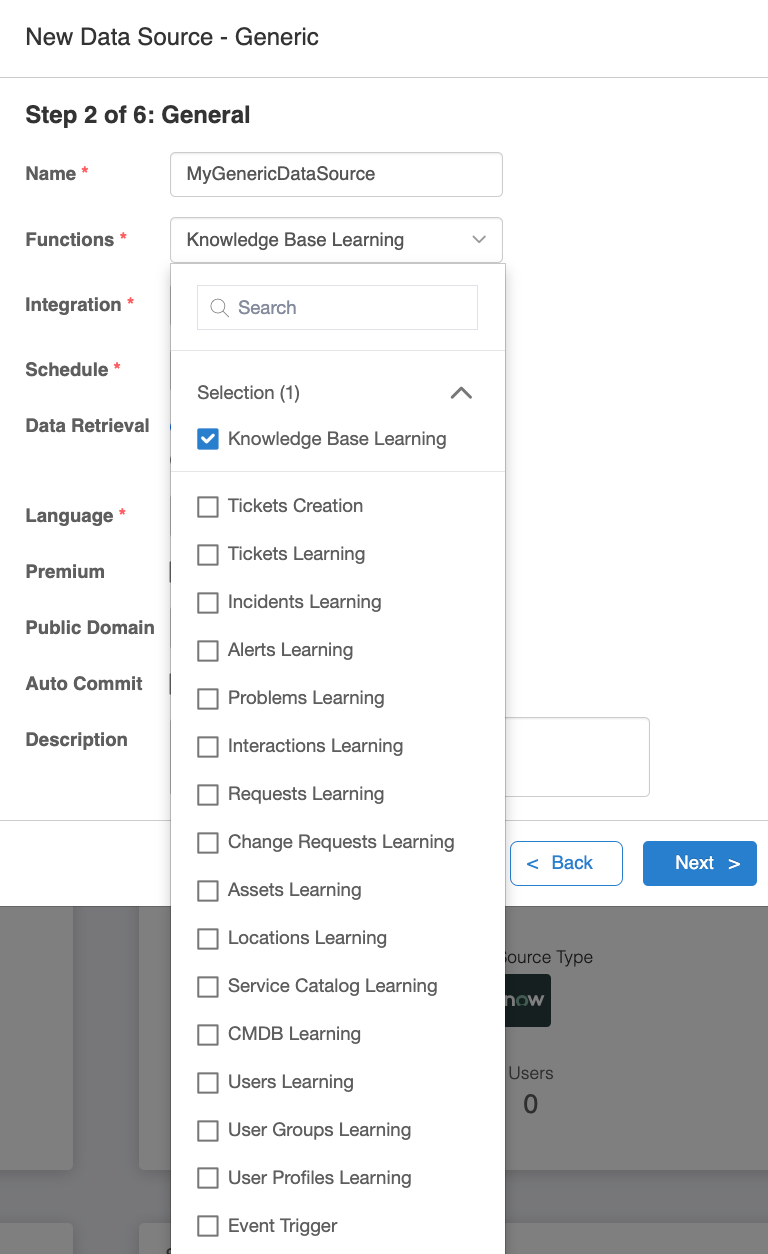Select User Groups Learning checkbox
The width and height of the screenshot is (768, 1254).
pyautogui.click(x=208, y=1130)
